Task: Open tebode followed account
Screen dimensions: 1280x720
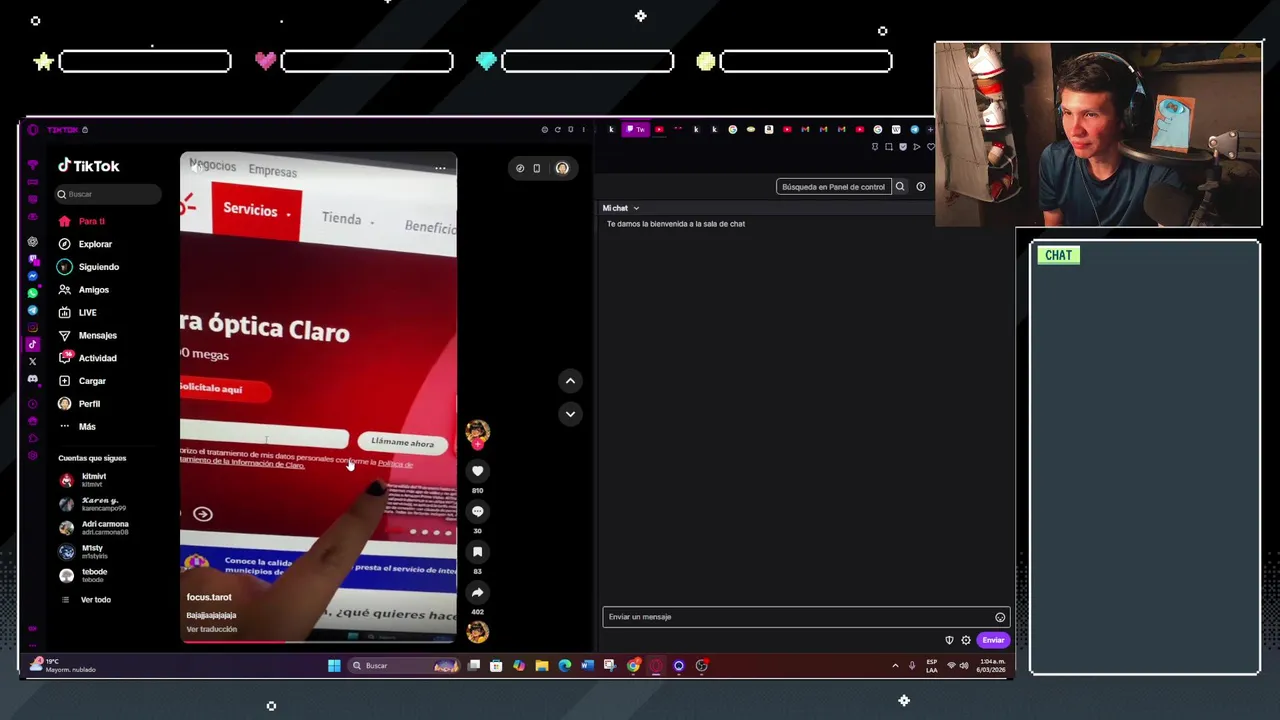Action: 94,575
